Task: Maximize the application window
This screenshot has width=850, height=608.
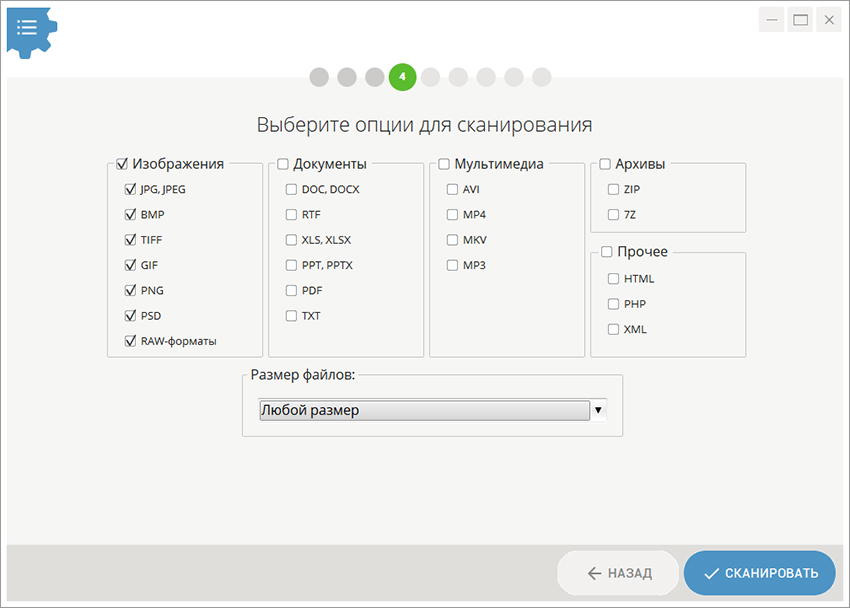Action: coord(800,19)
